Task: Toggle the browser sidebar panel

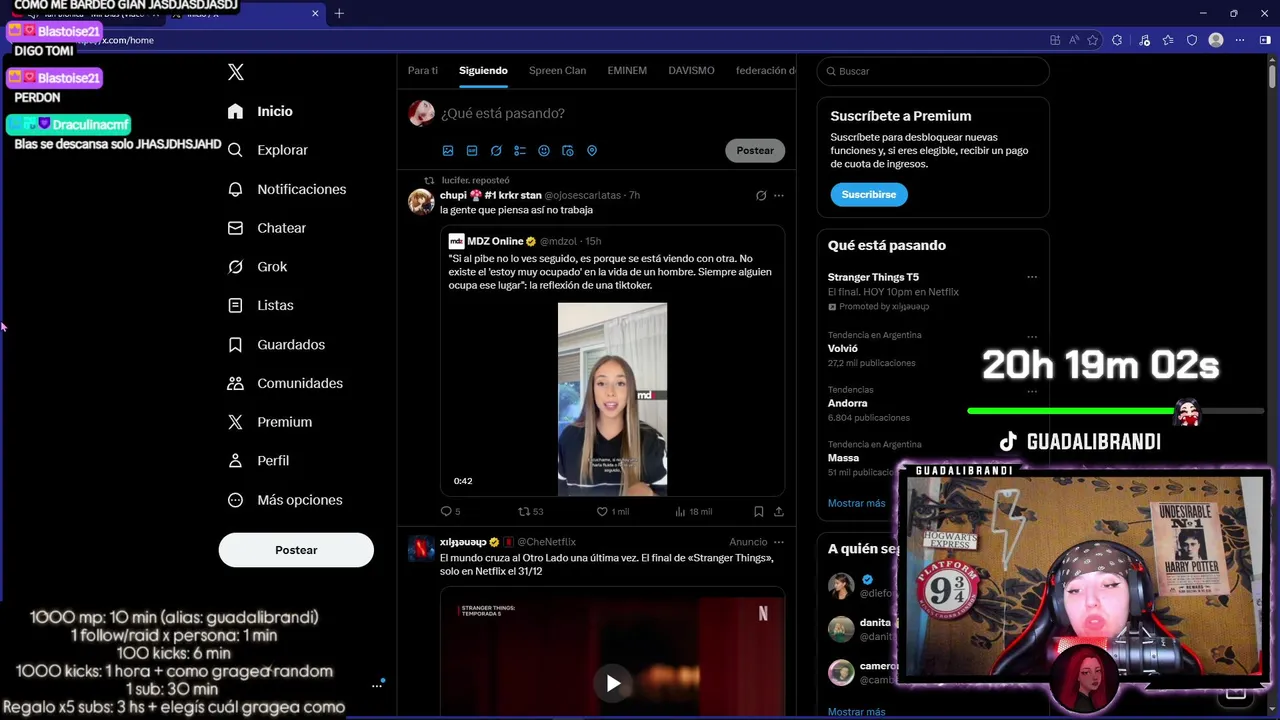Action: [1265, 40]
